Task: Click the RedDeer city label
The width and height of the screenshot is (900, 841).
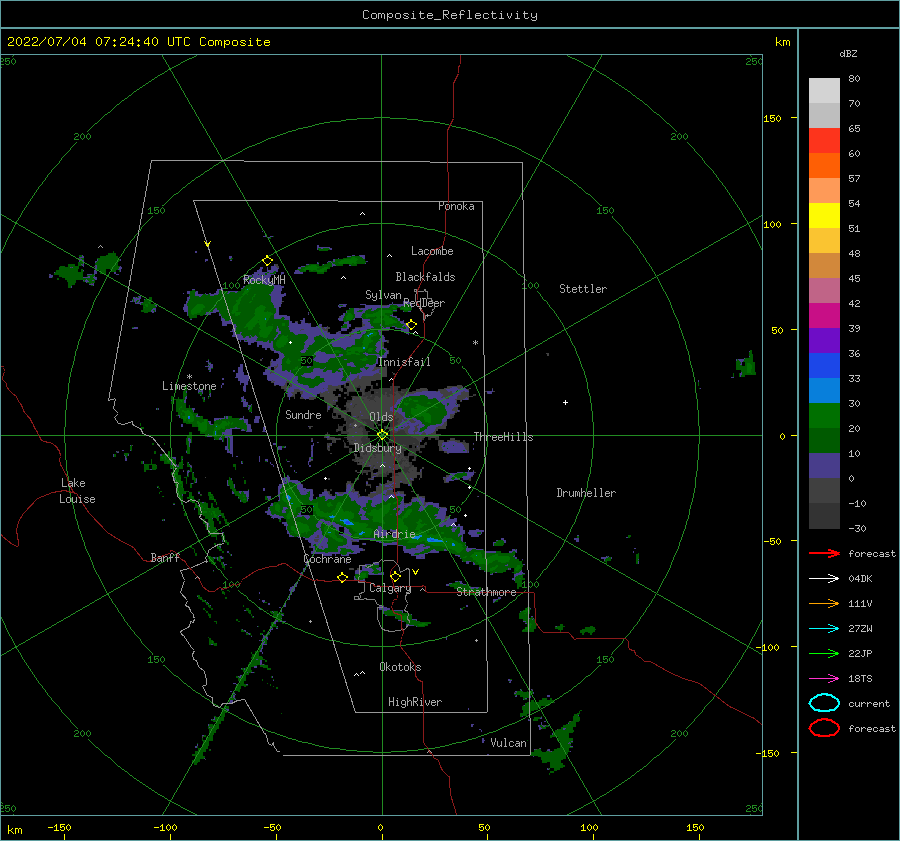Action: tap(424, 303)
